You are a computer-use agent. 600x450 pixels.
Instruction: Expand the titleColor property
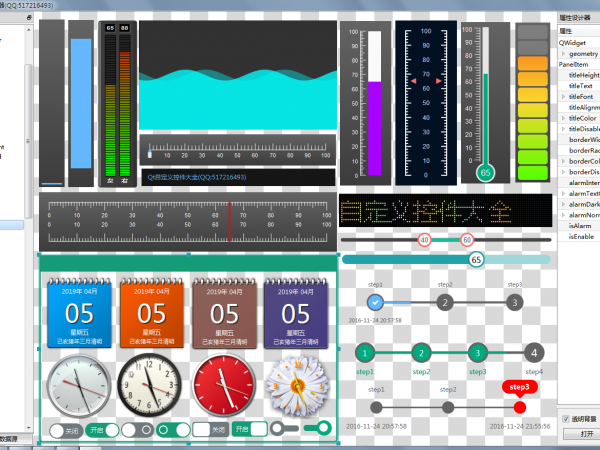(563, 119)
